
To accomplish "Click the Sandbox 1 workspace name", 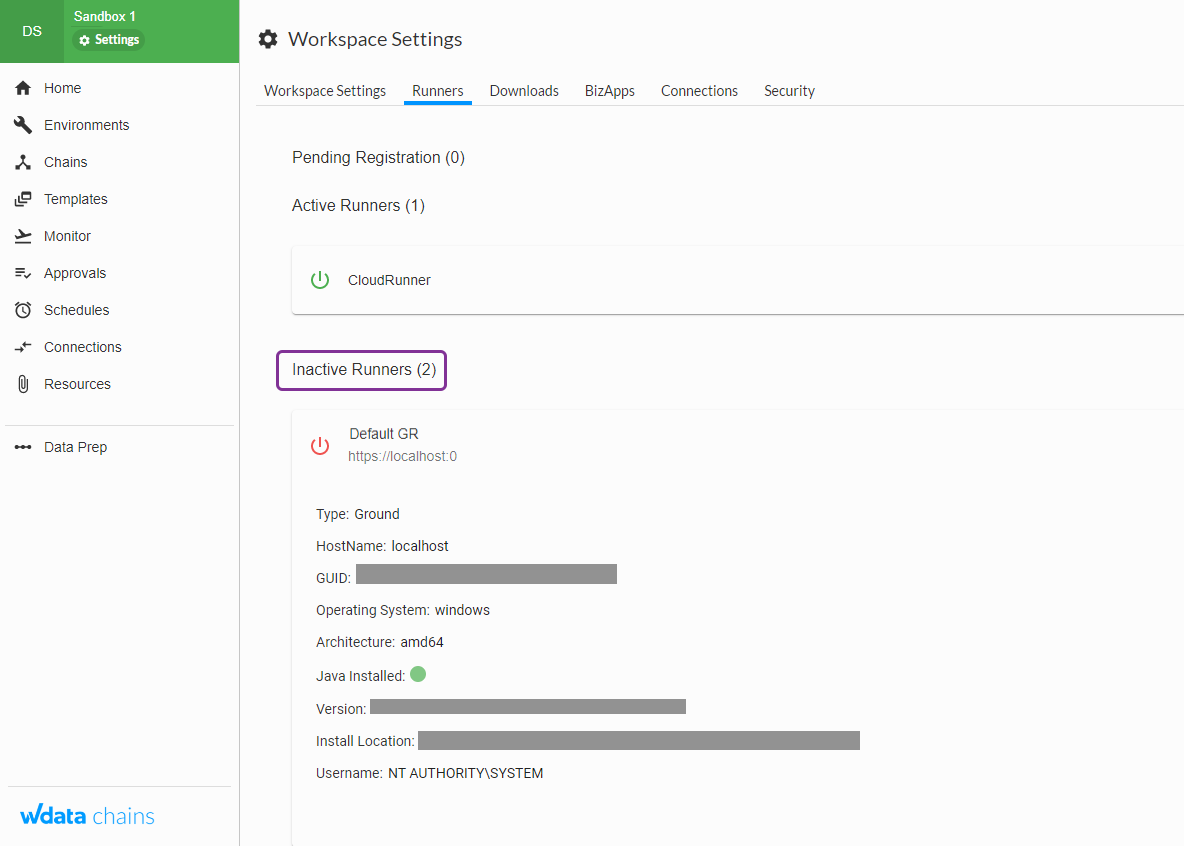I will pos(105,17).
